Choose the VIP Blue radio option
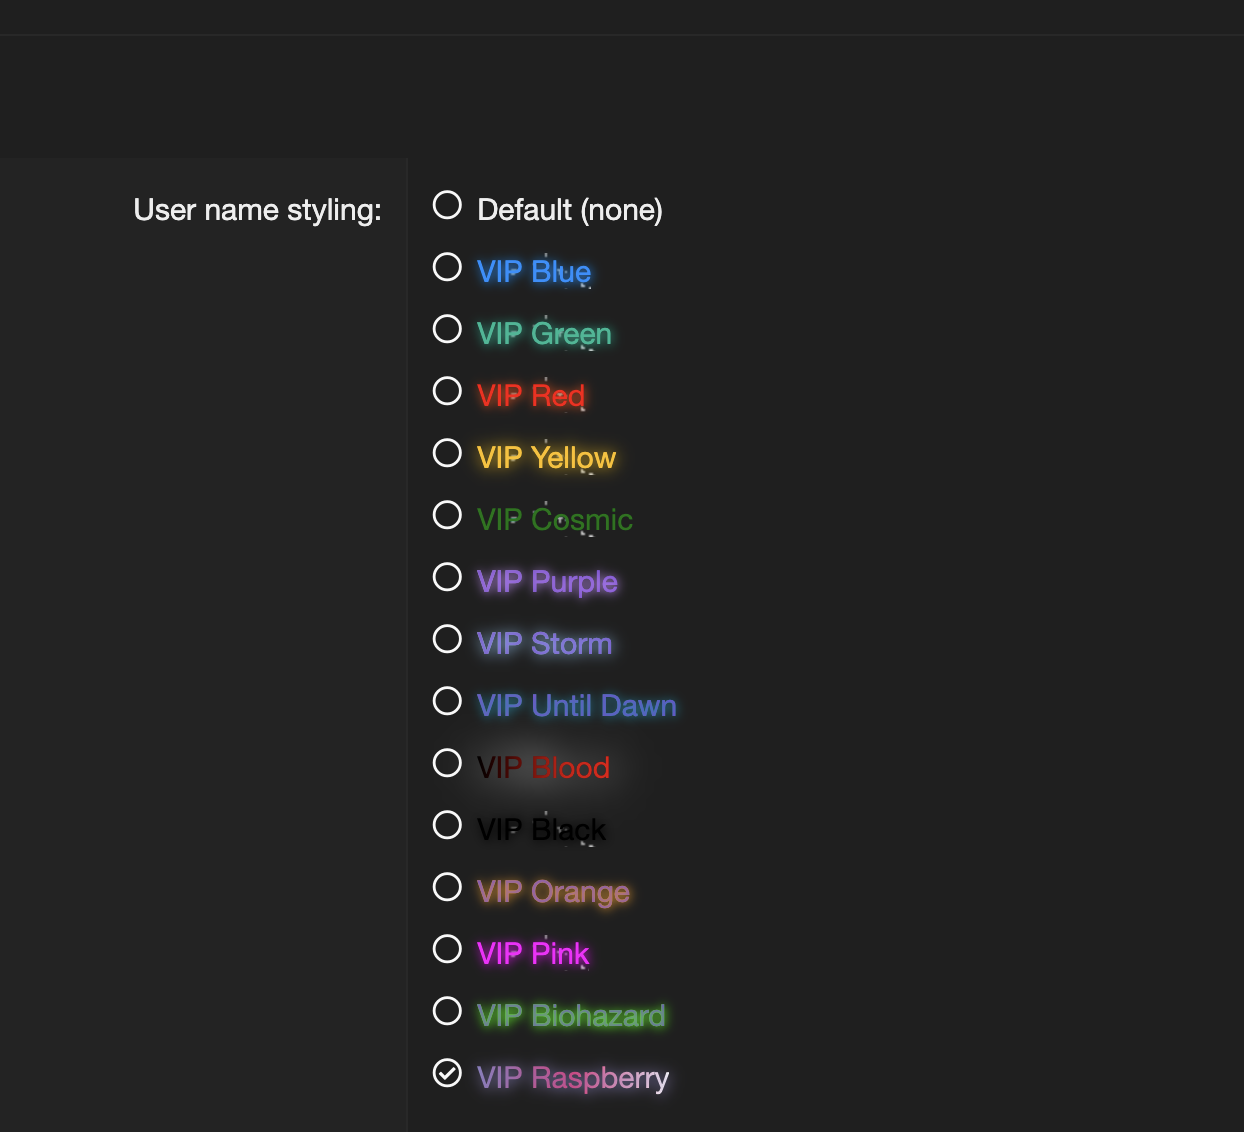 (x=447, y=267)
